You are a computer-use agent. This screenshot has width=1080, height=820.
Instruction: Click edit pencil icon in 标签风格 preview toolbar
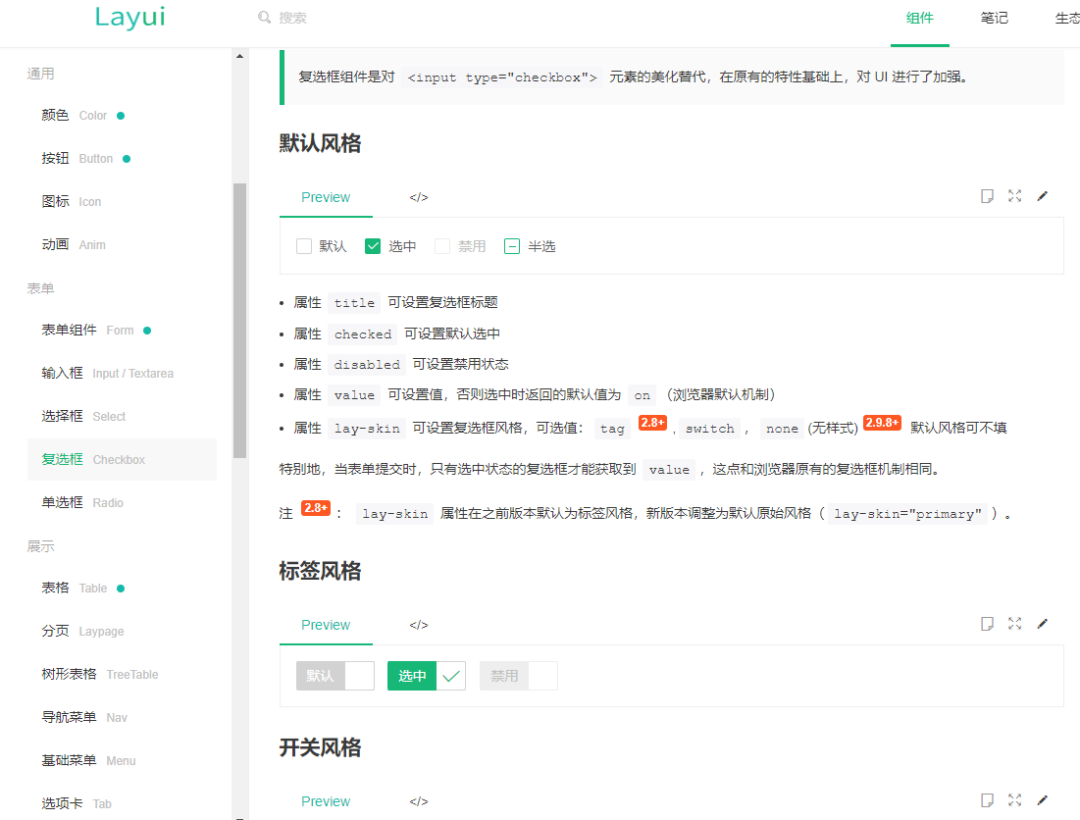click(x=1042, y=624)
